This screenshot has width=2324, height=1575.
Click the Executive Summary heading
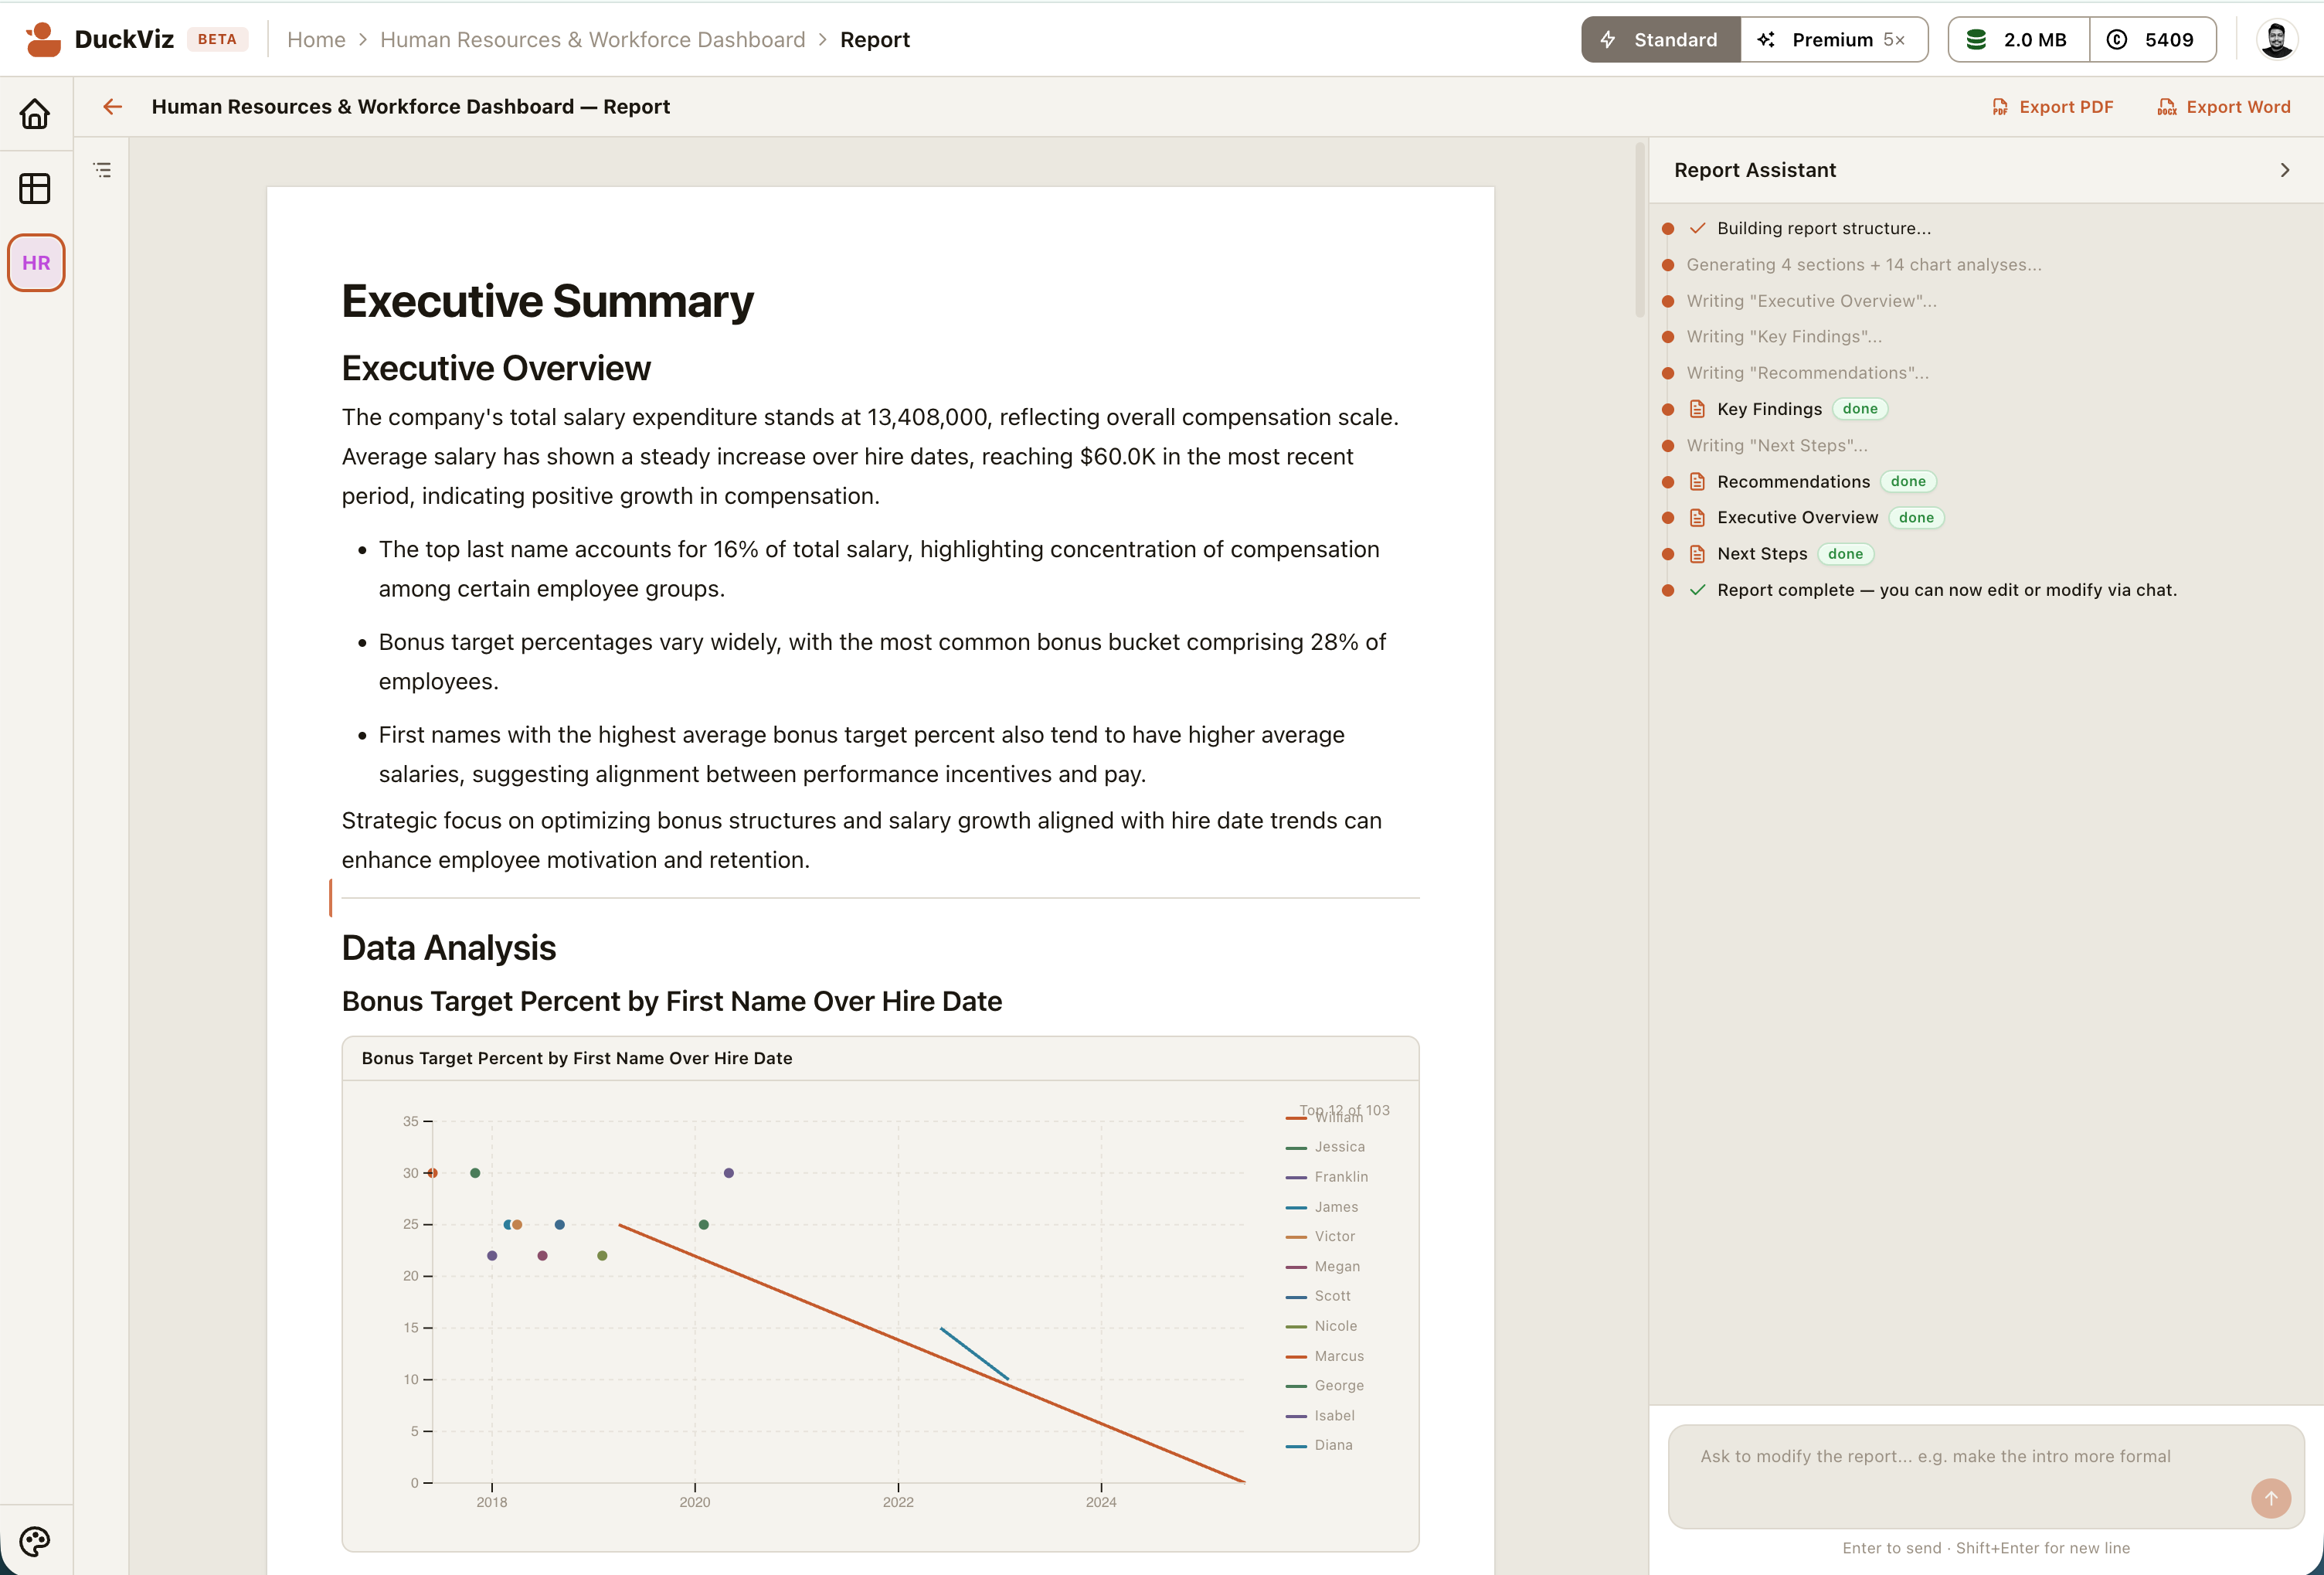(548, 301)
